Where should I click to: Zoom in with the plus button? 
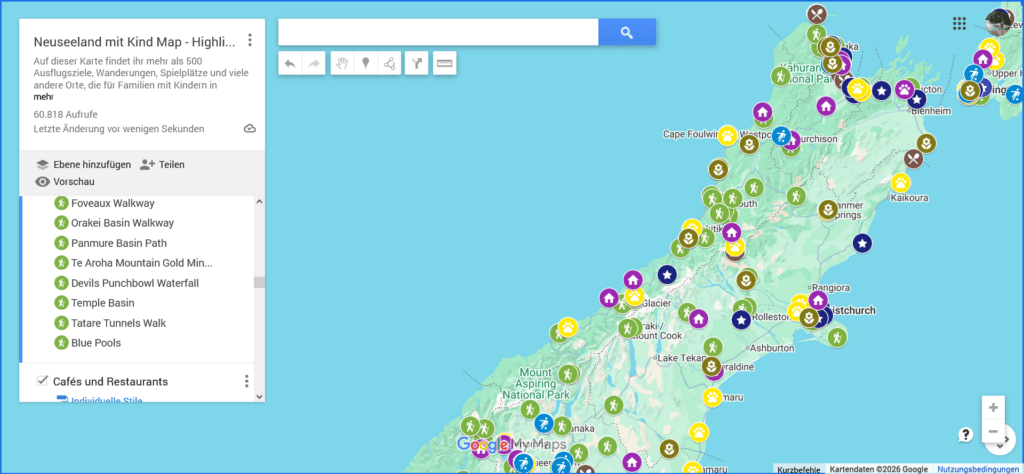[x=993, y=407]
